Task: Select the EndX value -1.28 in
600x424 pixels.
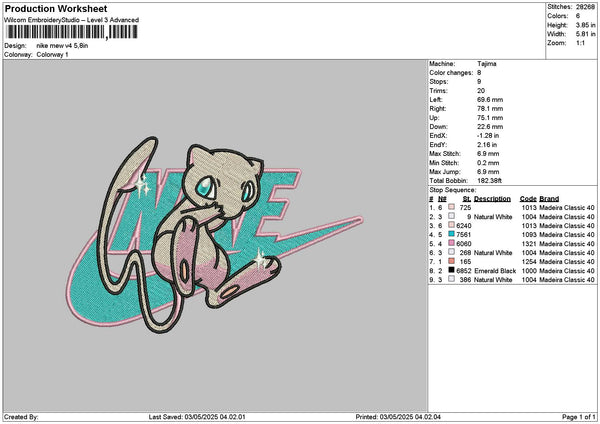Action: click(x=488, y=136)
